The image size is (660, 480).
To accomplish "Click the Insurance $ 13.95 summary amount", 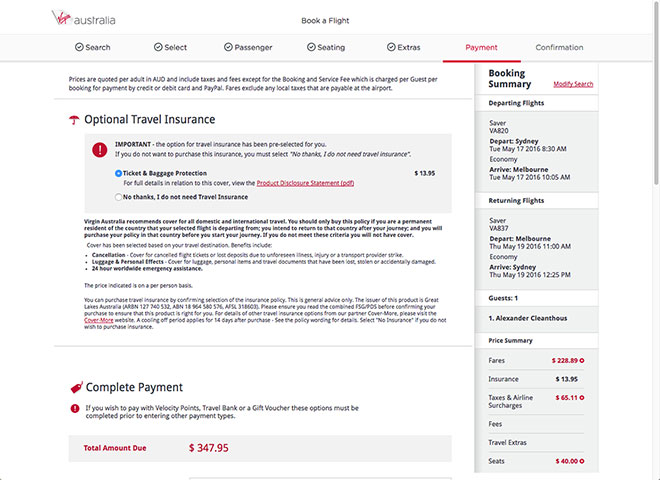I will [567, 379].
